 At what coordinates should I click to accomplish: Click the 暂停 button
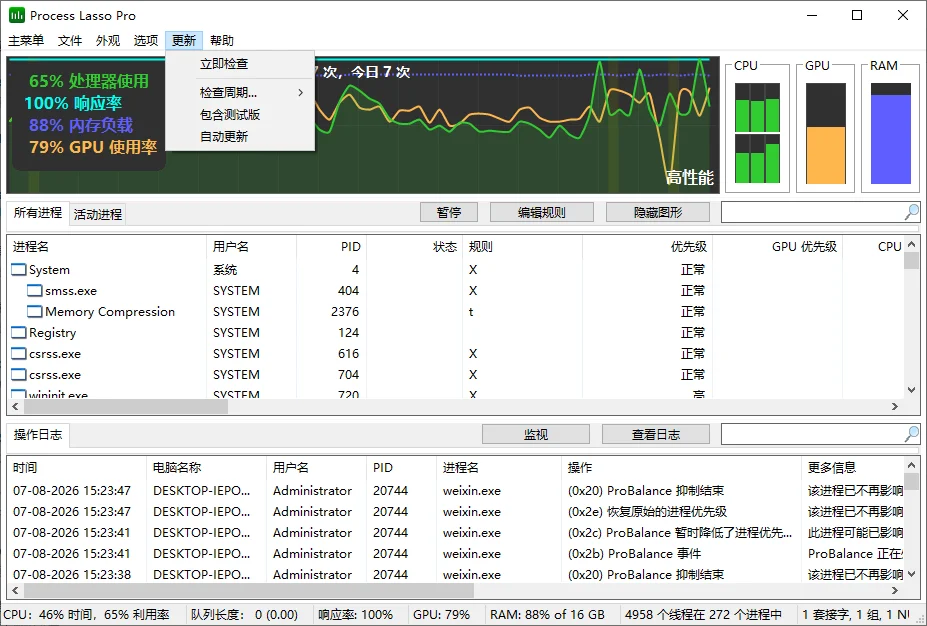(449, 212)
